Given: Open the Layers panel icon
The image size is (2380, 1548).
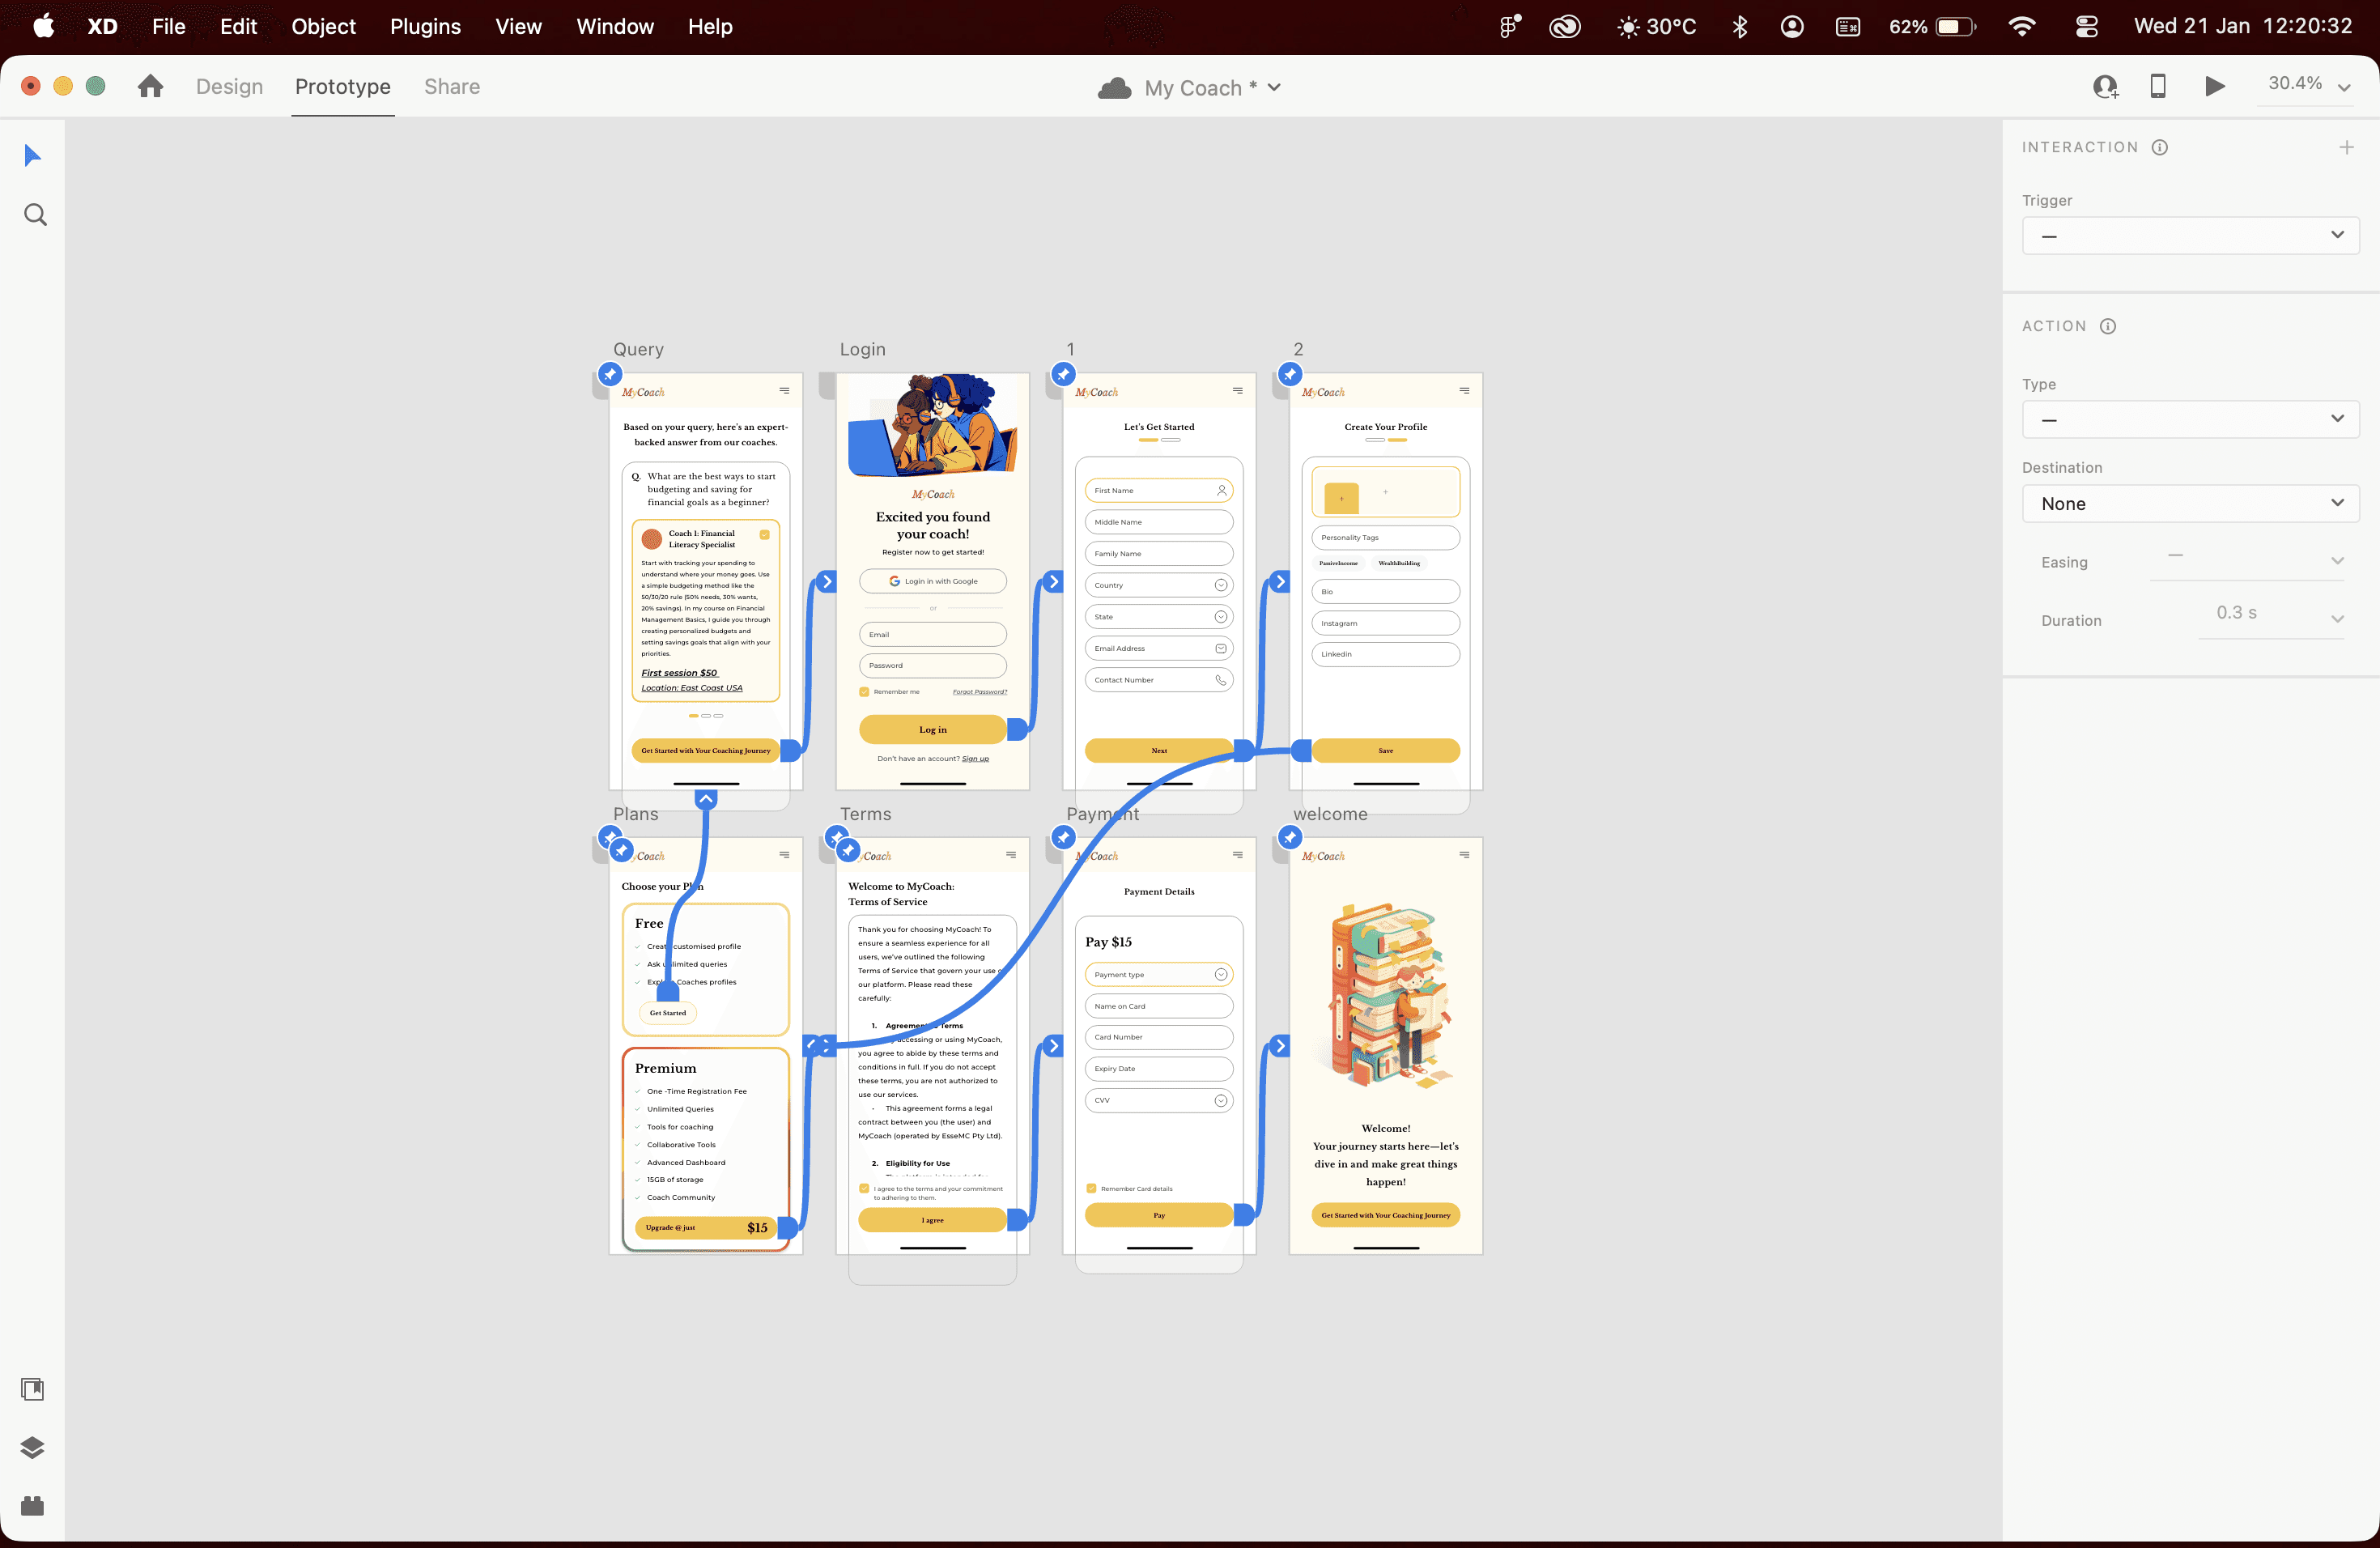Looking at the screenshot, I should [x=32, y=1447].
